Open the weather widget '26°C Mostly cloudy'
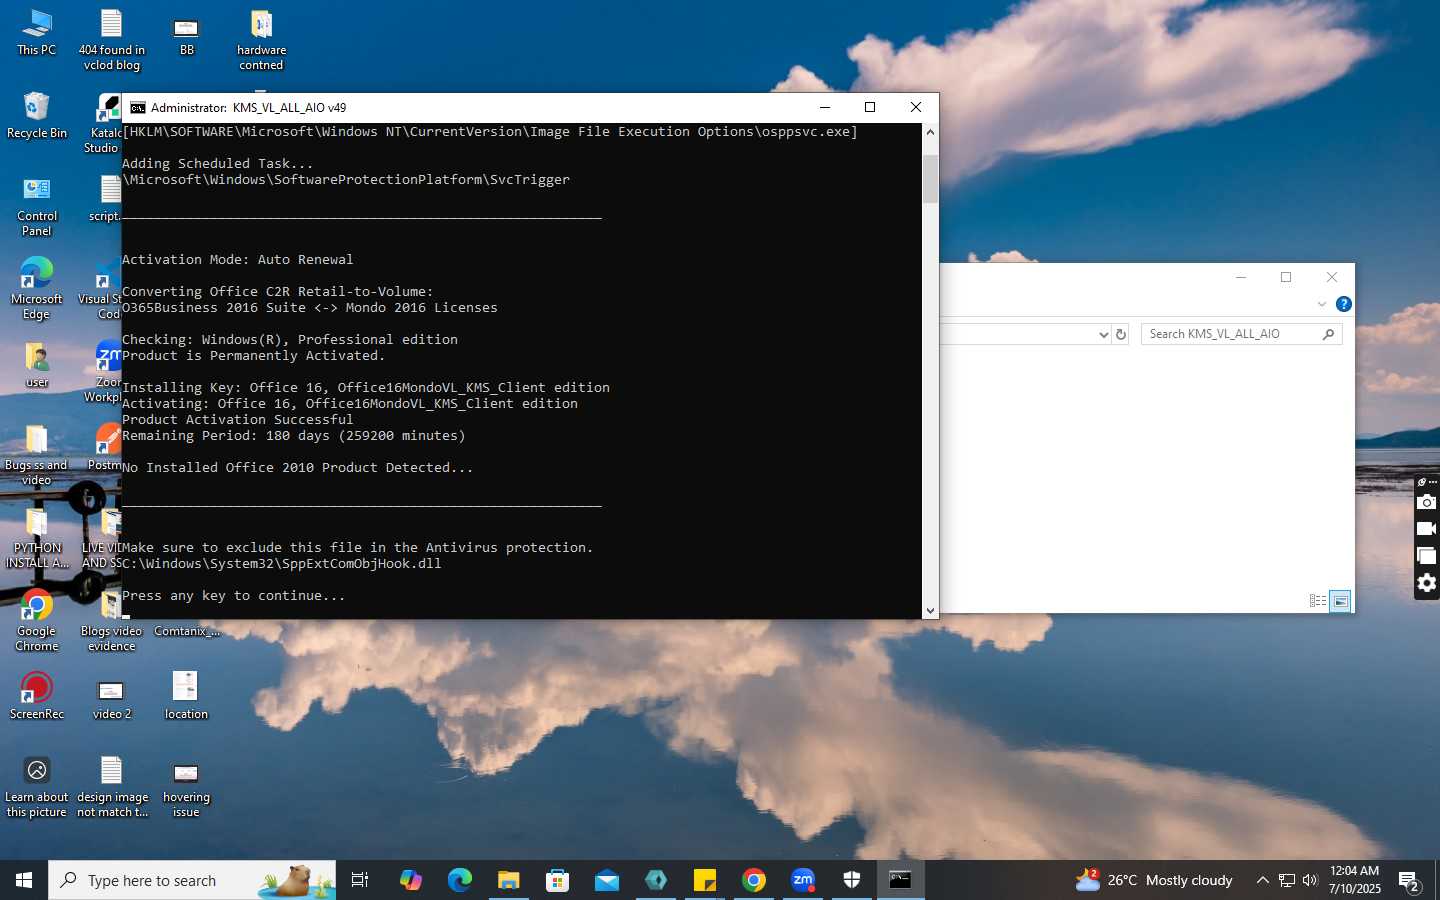 point(1154,880)
